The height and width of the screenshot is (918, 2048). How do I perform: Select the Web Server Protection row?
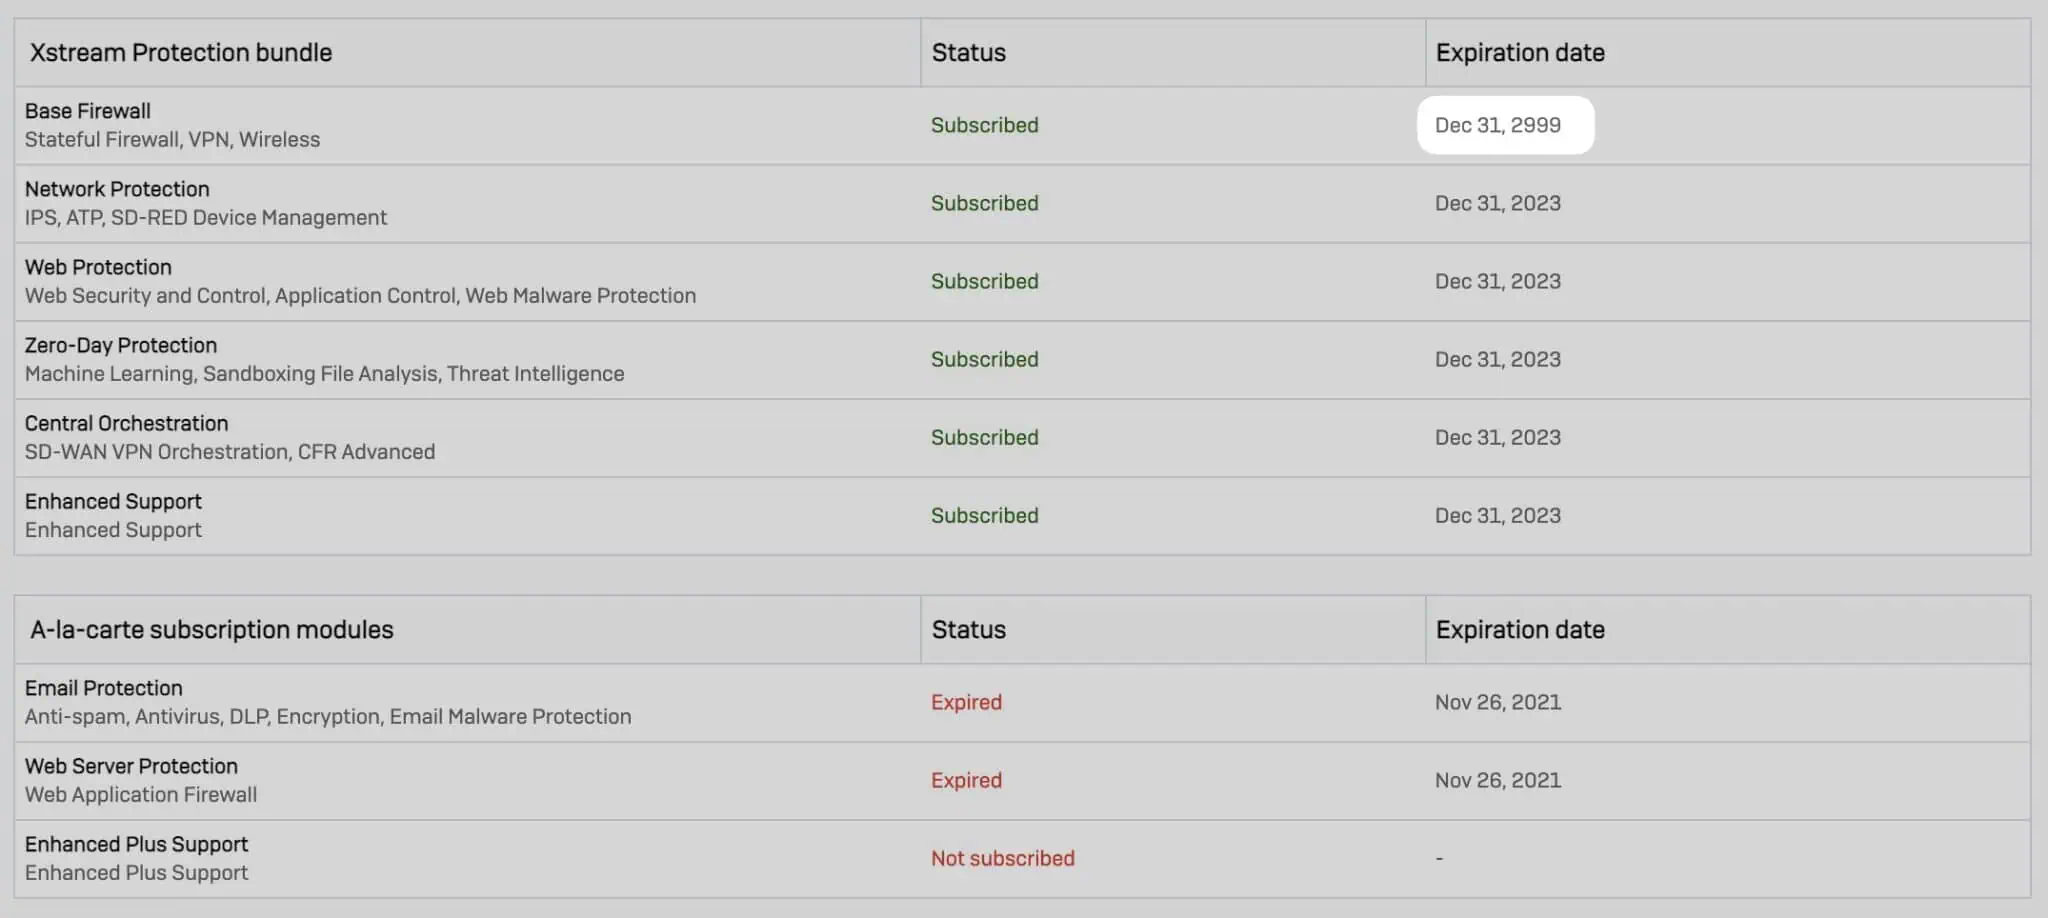(x=400, y=779)
